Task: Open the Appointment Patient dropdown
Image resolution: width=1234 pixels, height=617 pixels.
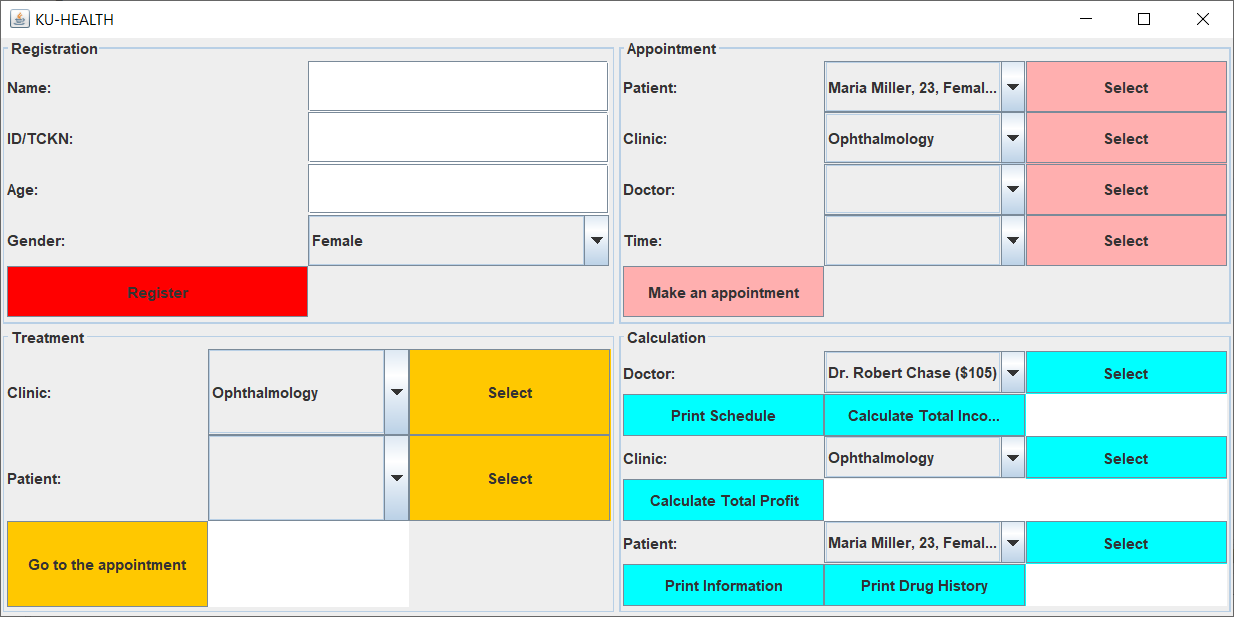Action: pyautogui.click(x=924, y=87)
